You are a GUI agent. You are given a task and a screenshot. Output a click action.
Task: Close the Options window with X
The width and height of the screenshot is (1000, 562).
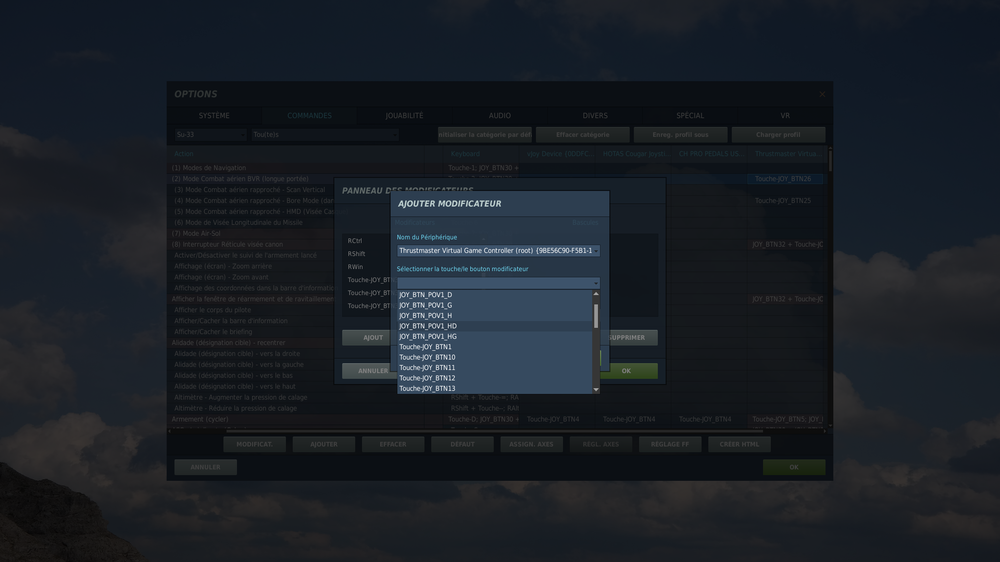(x=822, y=94)
